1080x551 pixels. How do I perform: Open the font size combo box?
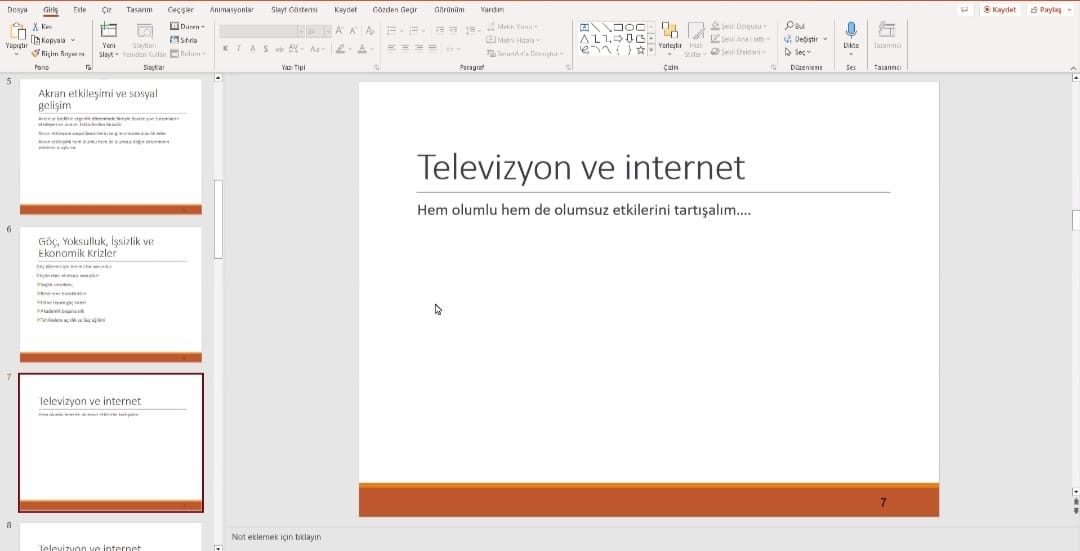(x=318, y=31)
